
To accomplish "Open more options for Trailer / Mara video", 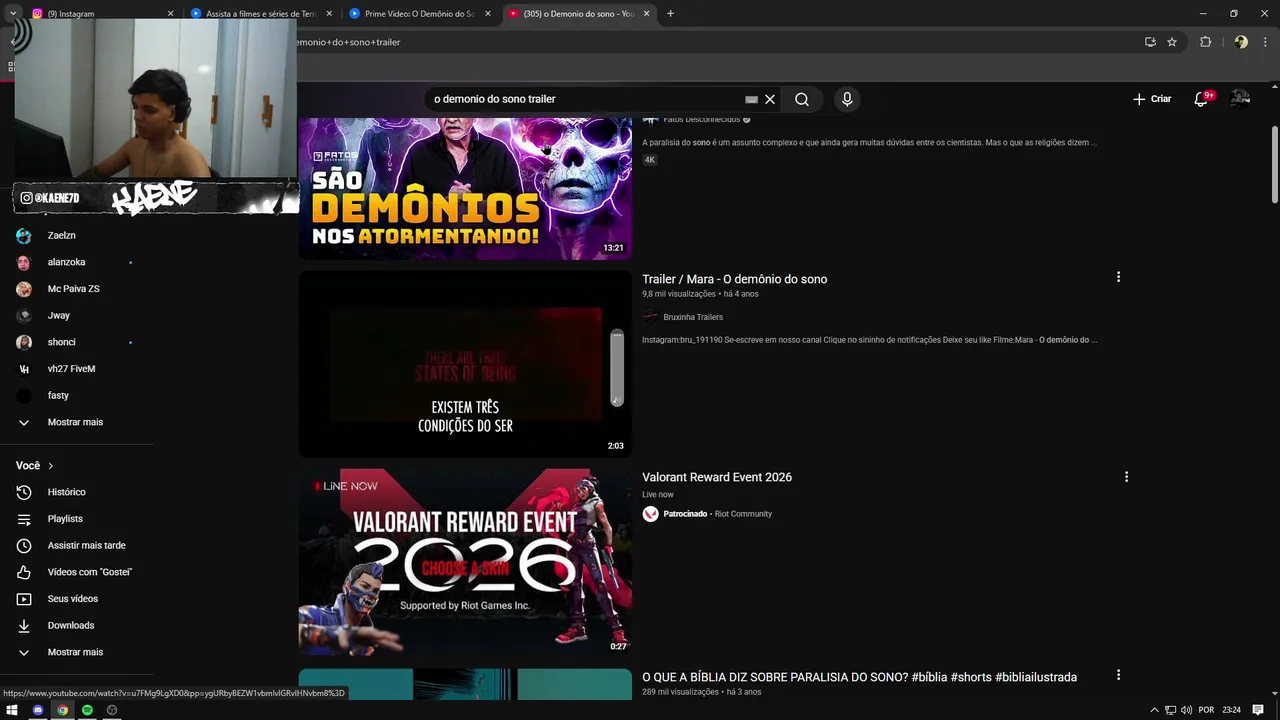I will coord(1118,277).
